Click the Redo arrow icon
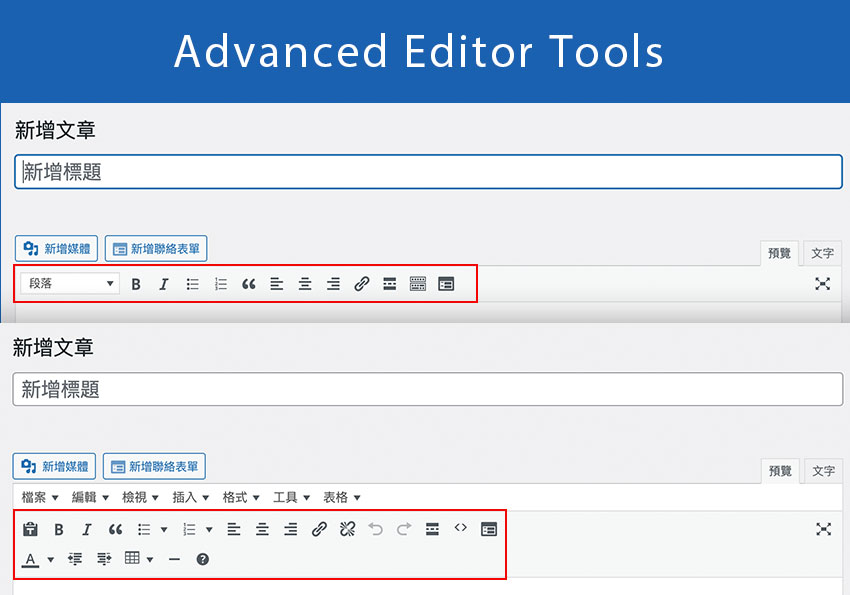Screen dimensions: 850x595 point(404,529)
